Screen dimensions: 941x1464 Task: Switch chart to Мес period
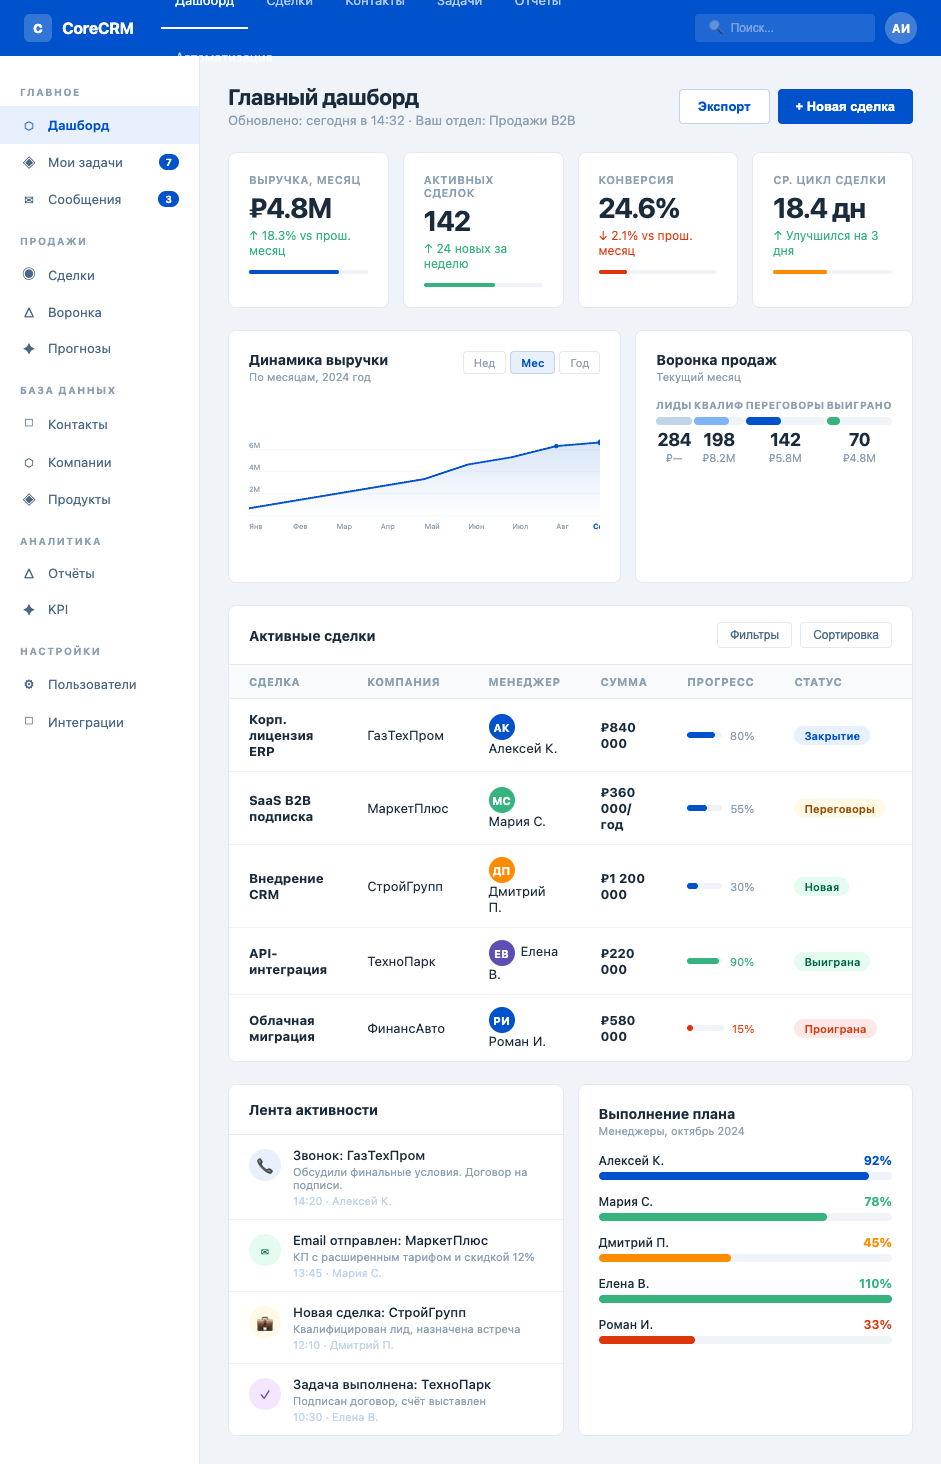(533, 363)
